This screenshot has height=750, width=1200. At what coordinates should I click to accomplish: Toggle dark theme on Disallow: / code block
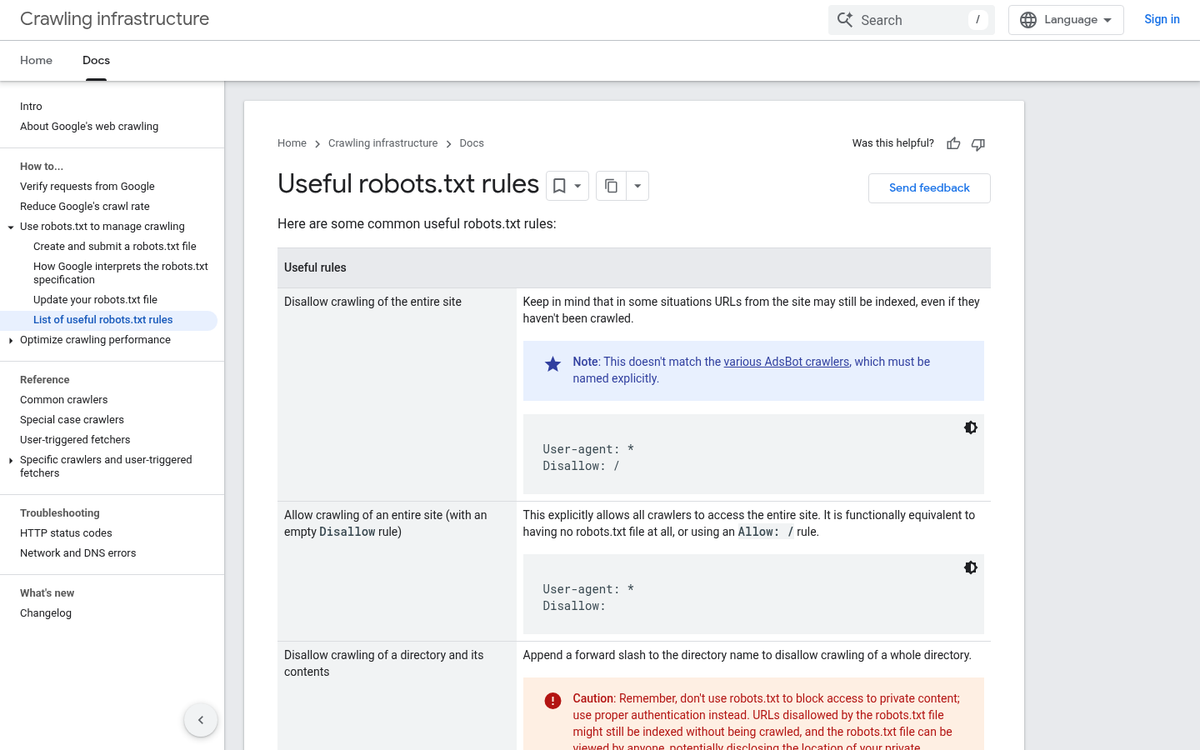pyautogui.click(x=970, y=428)
